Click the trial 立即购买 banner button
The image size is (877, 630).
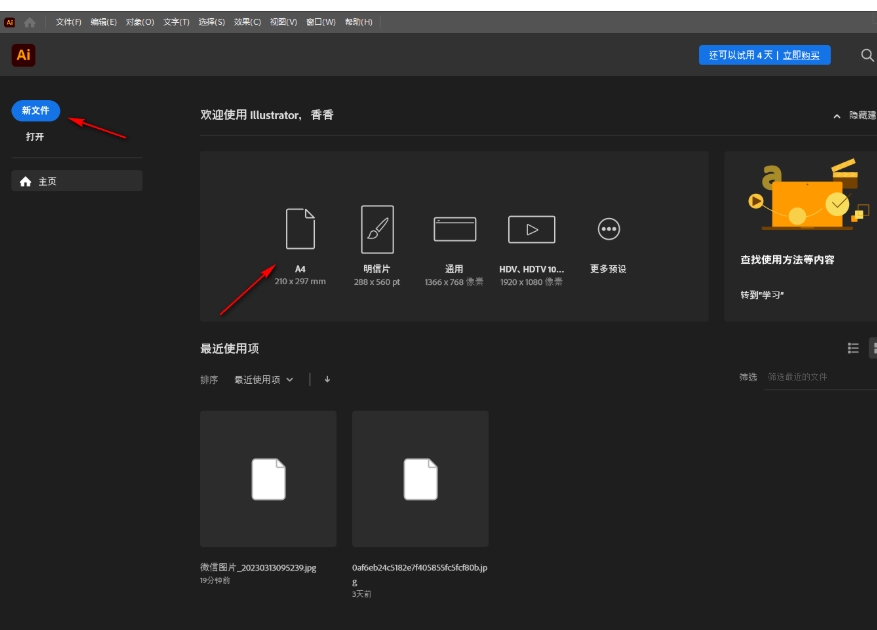[x=765, y=55]
